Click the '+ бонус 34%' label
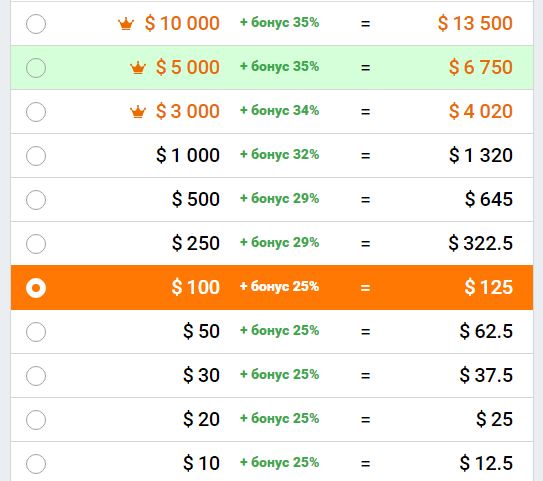The height and width of the screenshot is (481, 543). click(x=279, y=110)
